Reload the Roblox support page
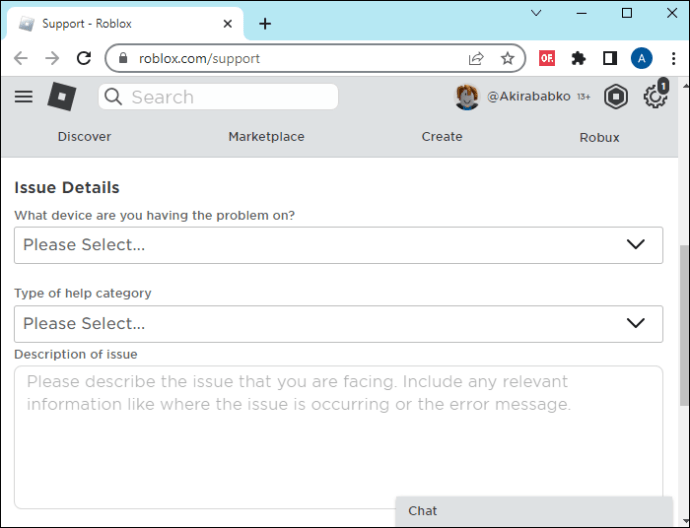Image resolution: width=690 pixels, height=528 pixels. 84,58
